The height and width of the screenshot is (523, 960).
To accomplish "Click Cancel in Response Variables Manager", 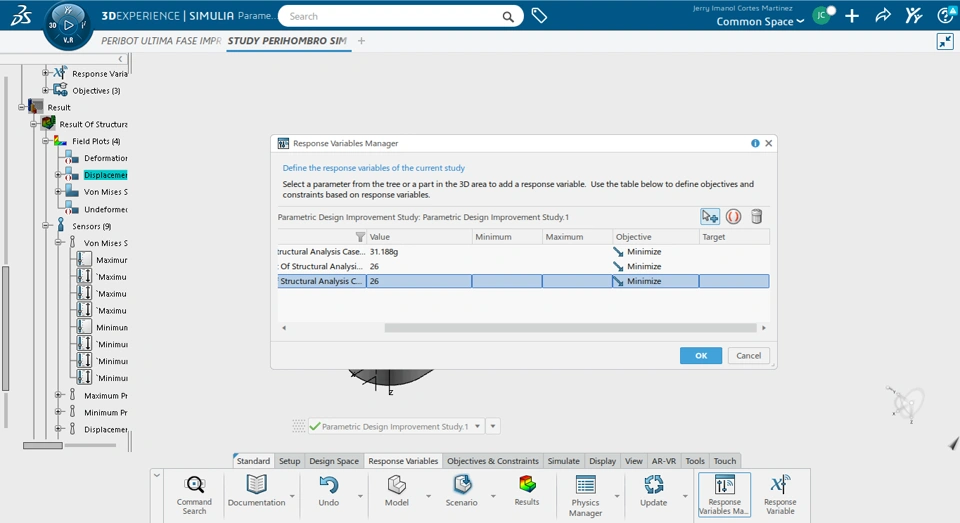I will coord(748,355).
